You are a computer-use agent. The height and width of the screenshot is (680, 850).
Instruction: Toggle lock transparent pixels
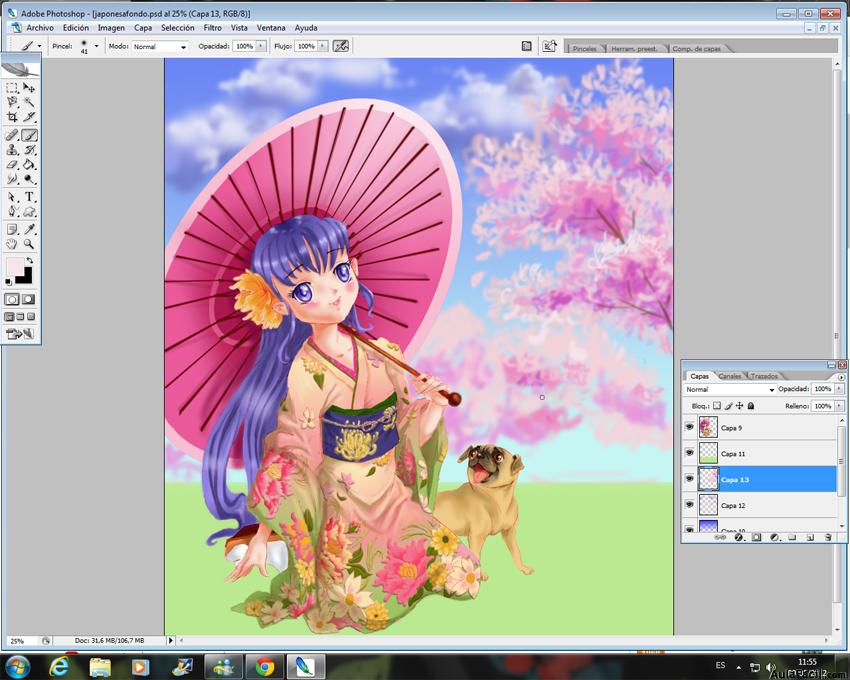[x=717, y=406]
